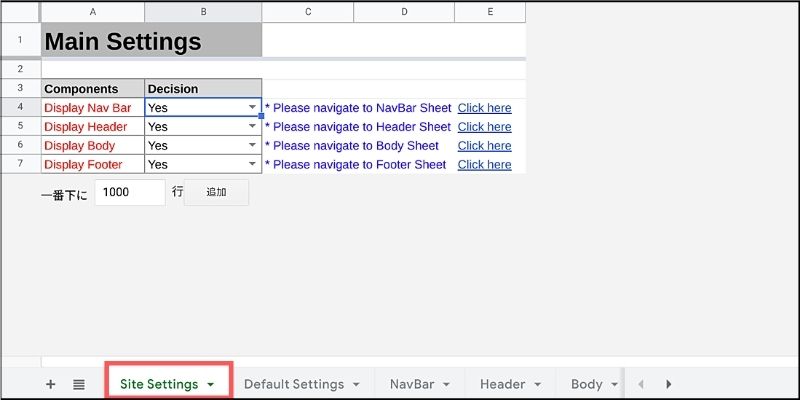
Task: Click here link for Header Sheet
Action: pos(484,127)
